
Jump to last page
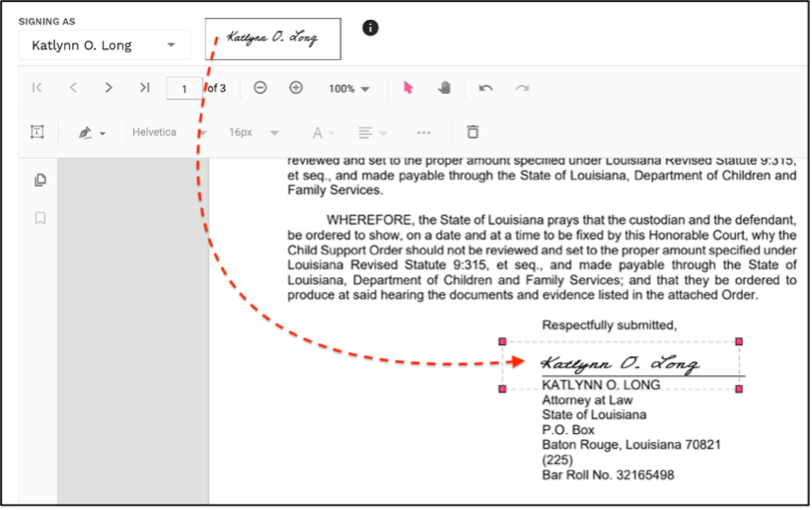point(144,88)
